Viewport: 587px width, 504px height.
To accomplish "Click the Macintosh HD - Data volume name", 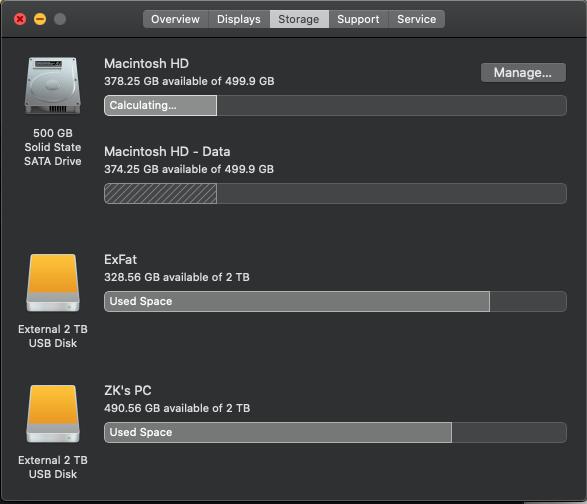I will point(167,152).
